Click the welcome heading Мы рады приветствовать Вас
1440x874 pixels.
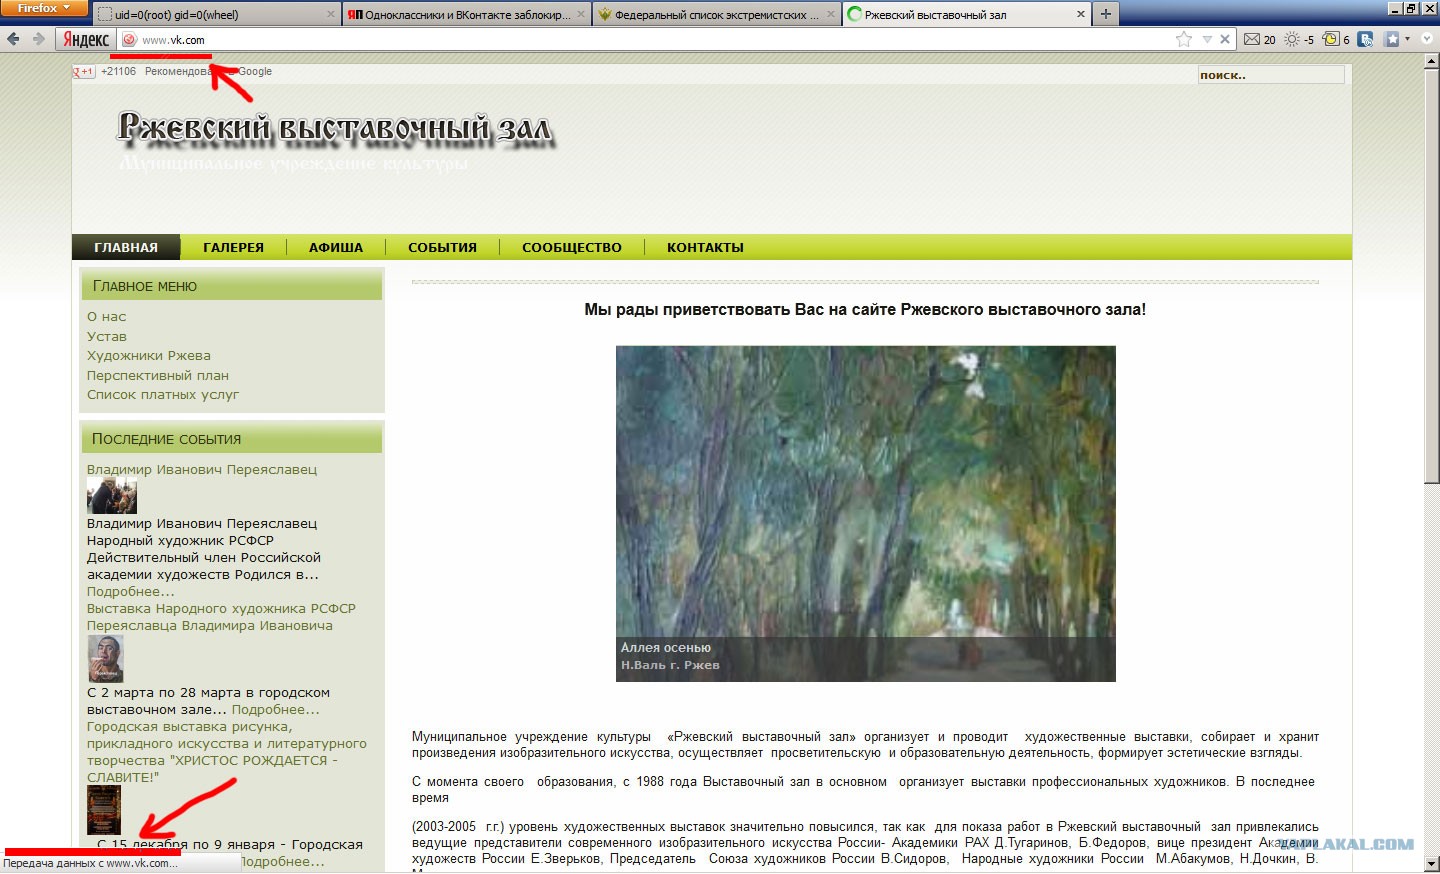(x=865, y=310)
